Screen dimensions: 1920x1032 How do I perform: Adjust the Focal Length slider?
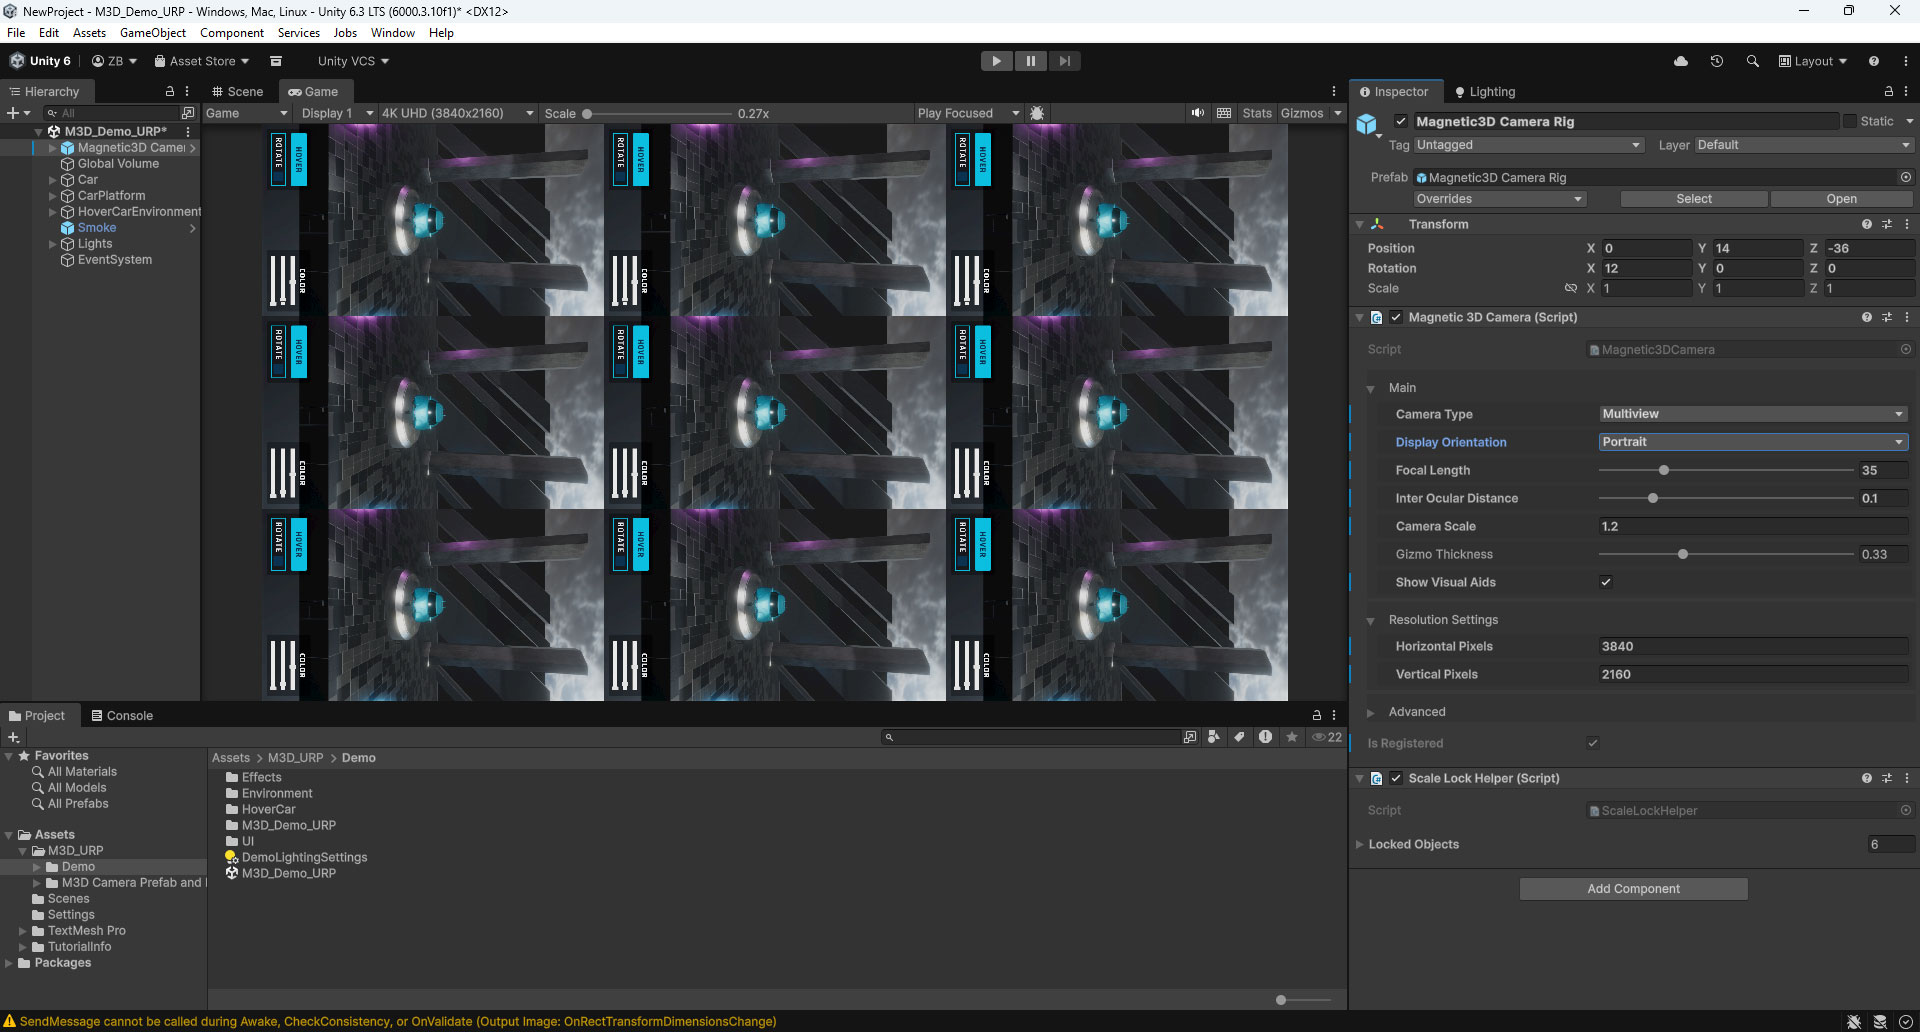coord(1663,470)
